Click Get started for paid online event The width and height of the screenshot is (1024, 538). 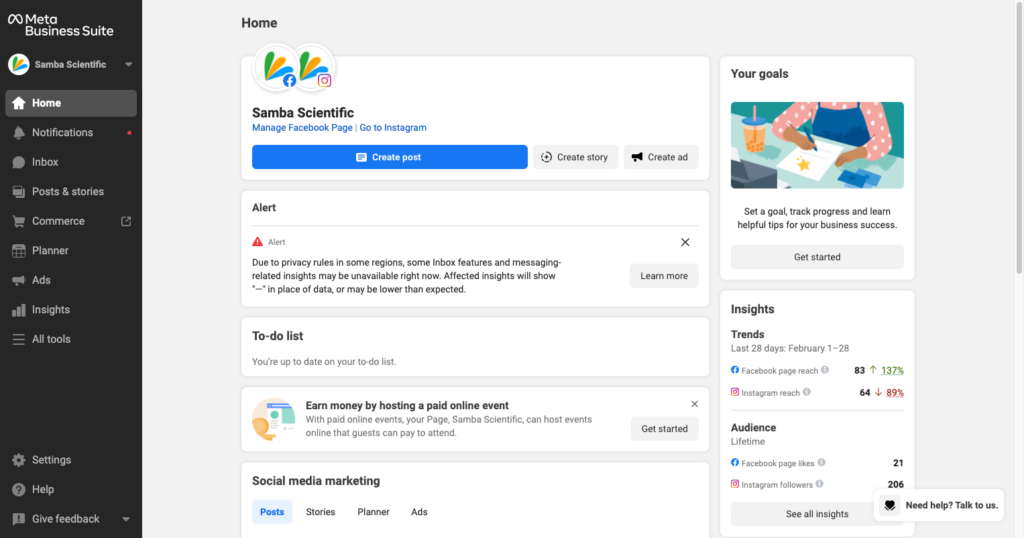664,428
